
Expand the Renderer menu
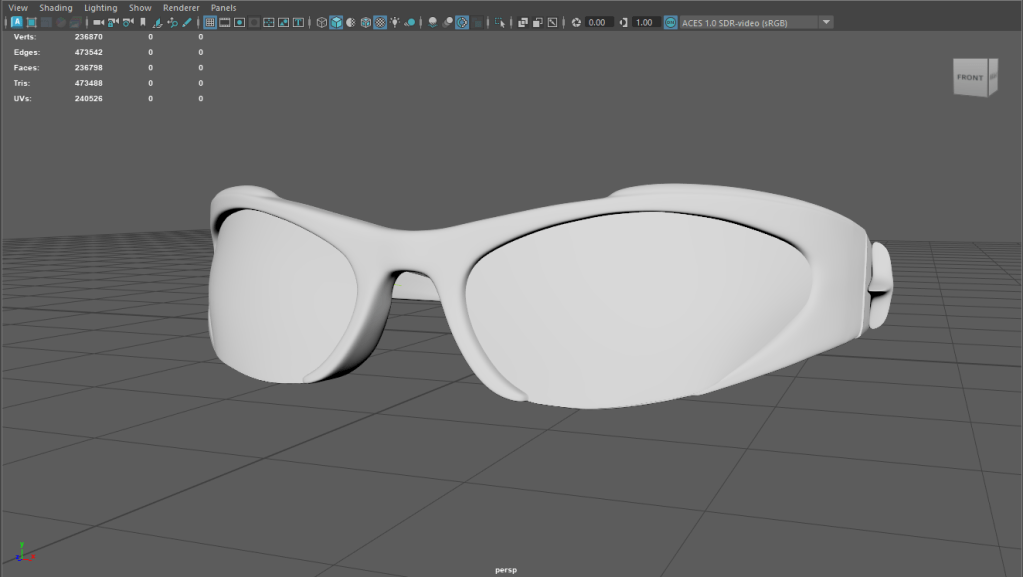[x=181, y=8]
